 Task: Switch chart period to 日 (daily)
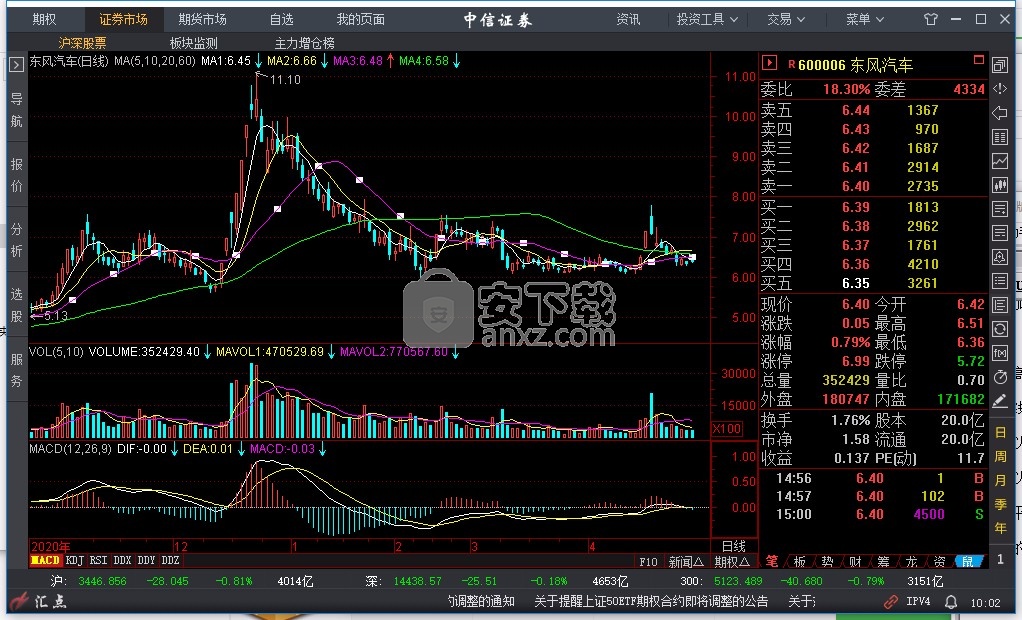1000,432
